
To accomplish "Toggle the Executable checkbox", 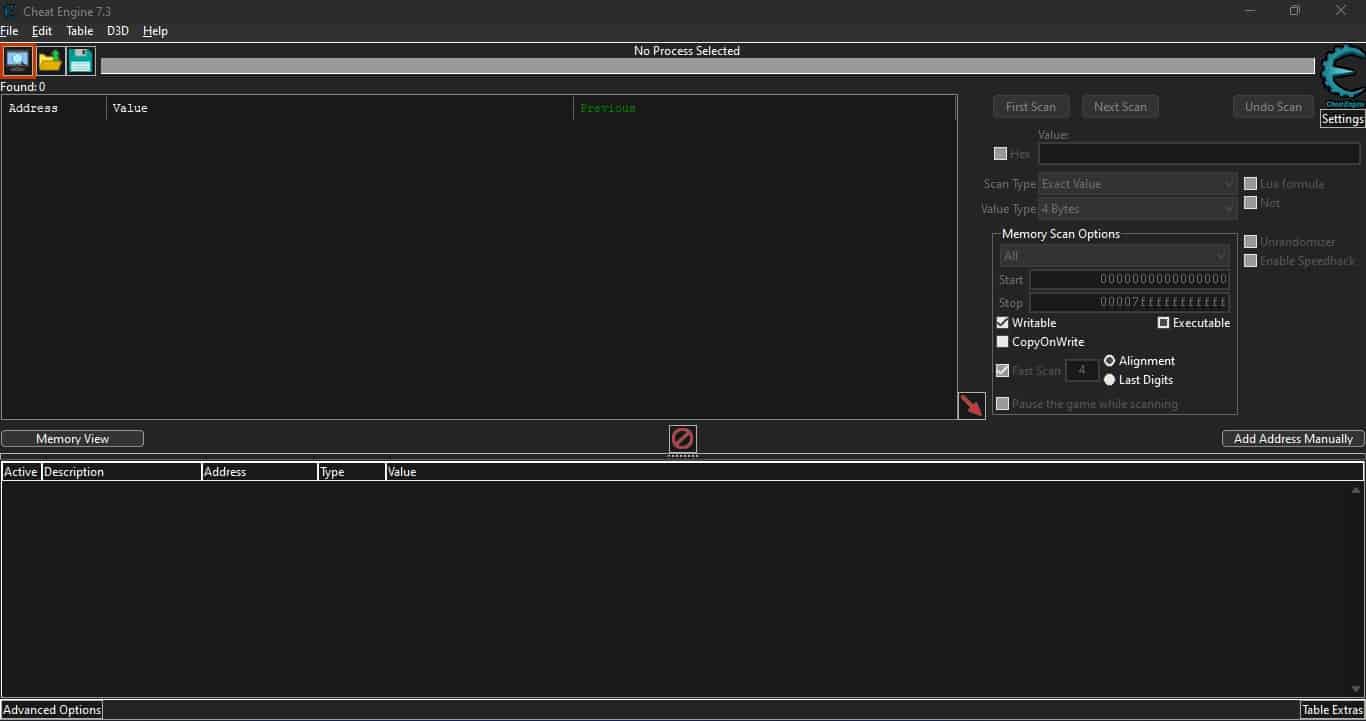I will click(x=1164, y=323).
